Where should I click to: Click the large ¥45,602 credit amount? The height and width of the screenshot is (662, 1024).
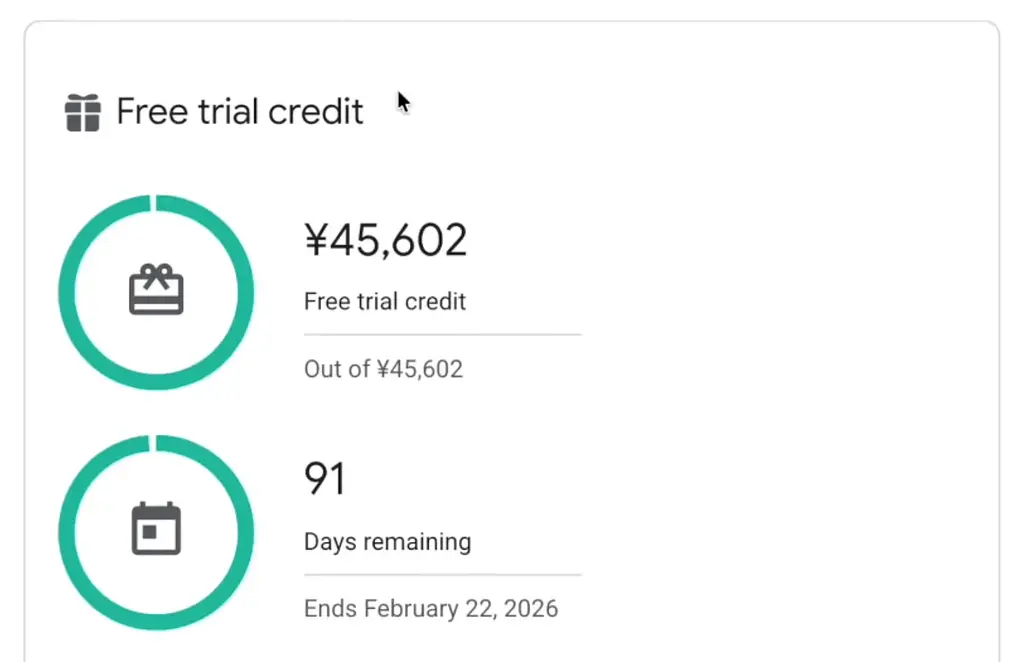pos(385,241)
